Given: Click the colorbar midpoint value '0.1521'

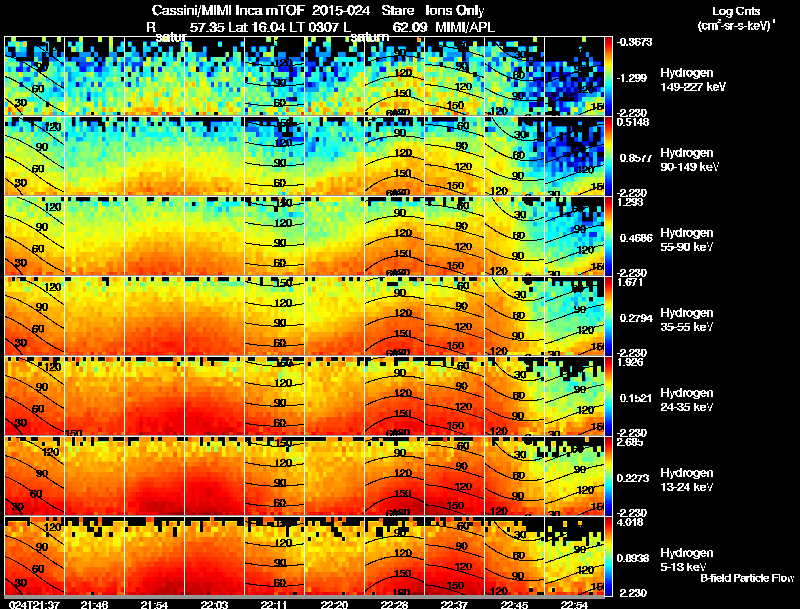Looking at the screenshot, I should [635, 398].
